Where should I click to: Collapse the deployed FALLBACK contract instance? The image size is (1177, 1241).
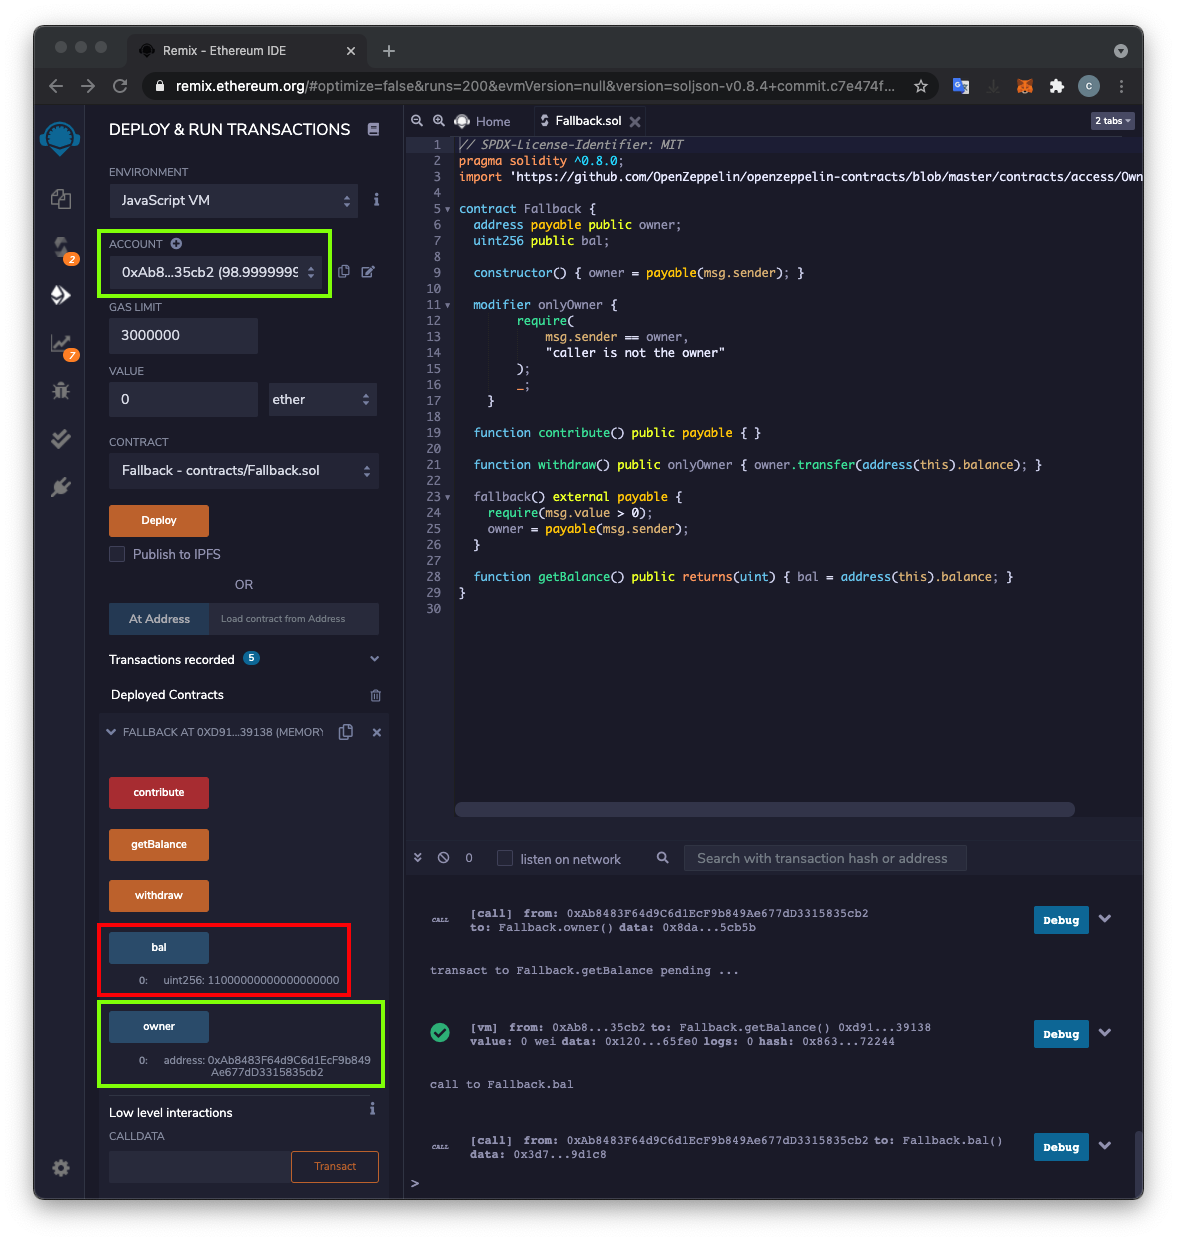click(111, 732)
